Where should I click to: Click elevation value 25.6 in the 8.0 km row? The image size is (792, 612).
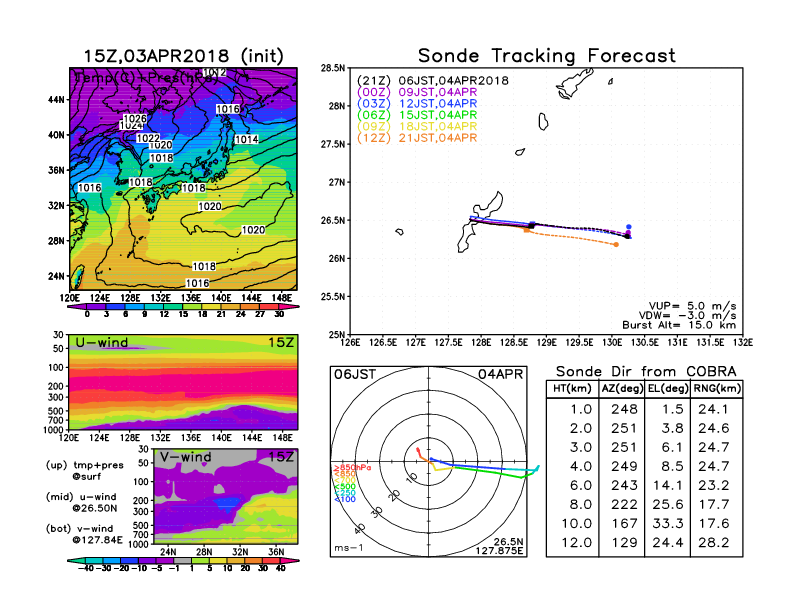pos(668,504)
